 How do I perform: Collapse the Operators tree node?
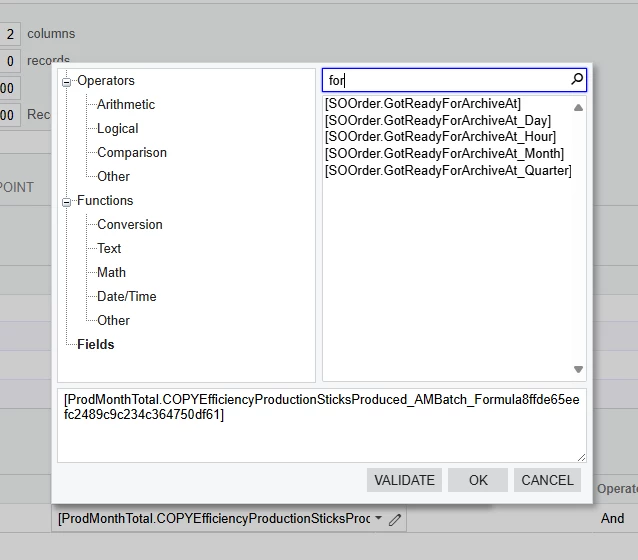coord(66,82)
